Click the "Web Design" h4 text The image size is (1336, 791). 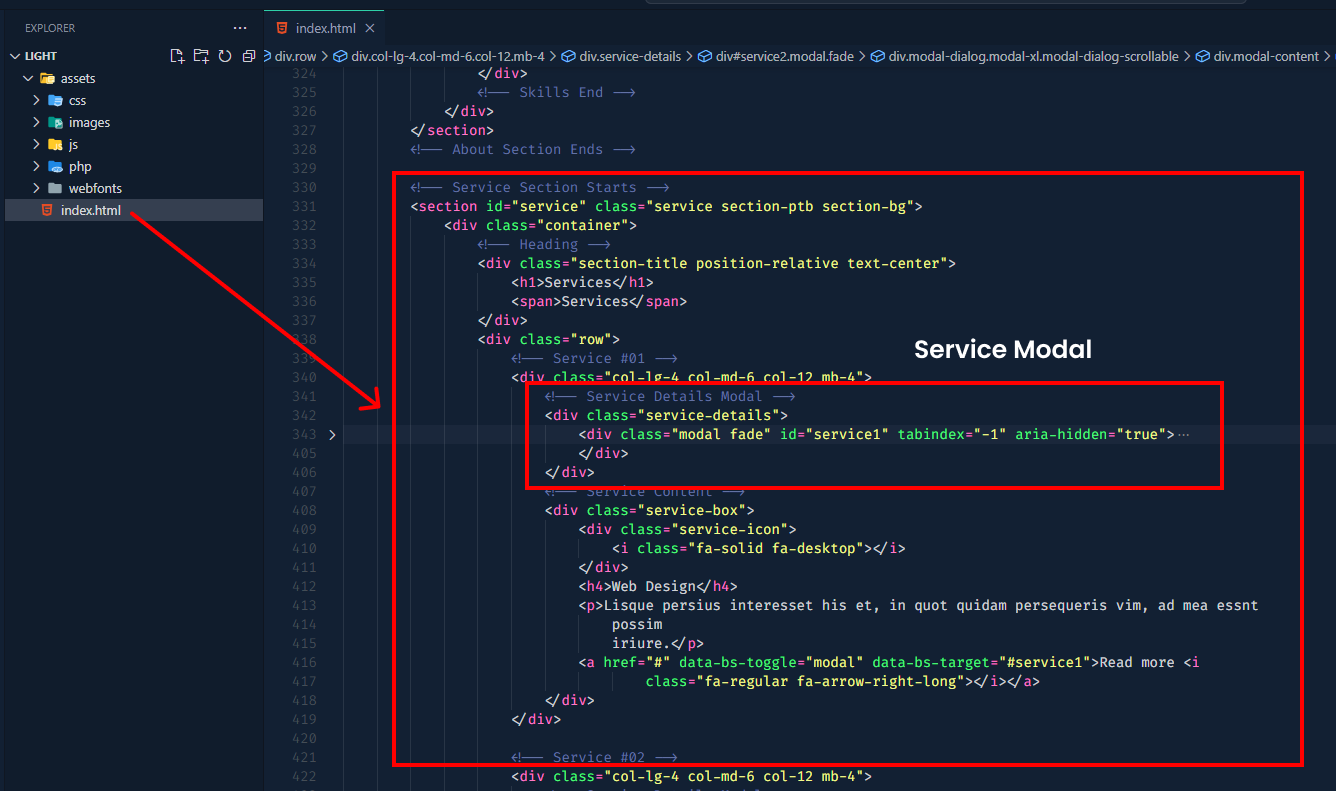[x=653, y=587]
